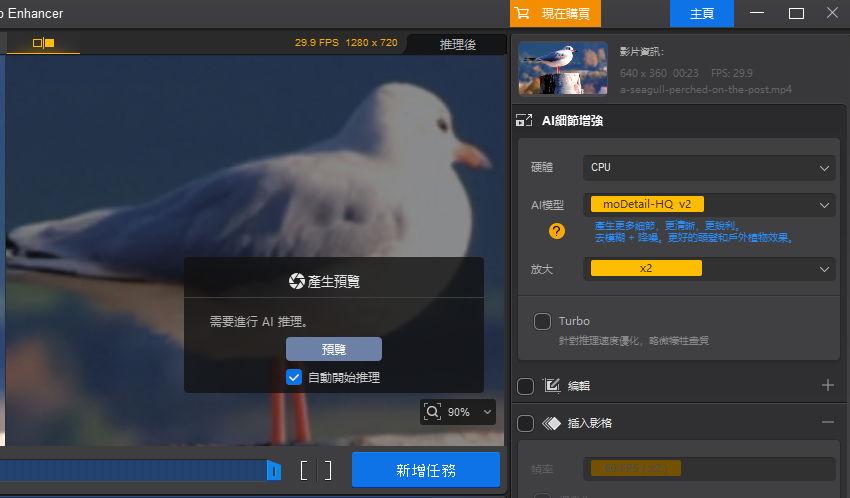The height and width of the screenshot is (498, 850).
Task: Open the AI模型 moDetail-HQ v2 dropdown
Action: coord(709,205)
